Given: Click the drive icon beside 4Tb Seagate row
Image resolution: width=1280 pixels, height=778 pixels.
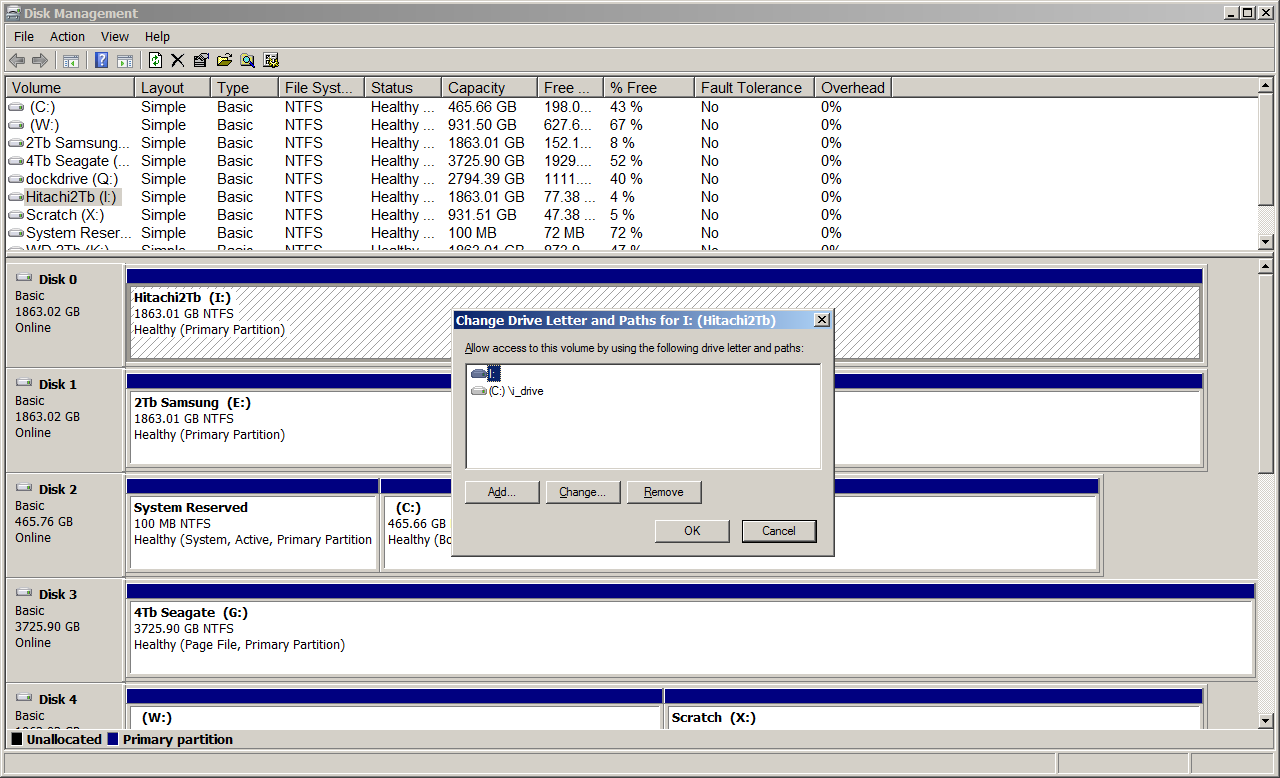Looking at the screenshot, I should 16,161.
